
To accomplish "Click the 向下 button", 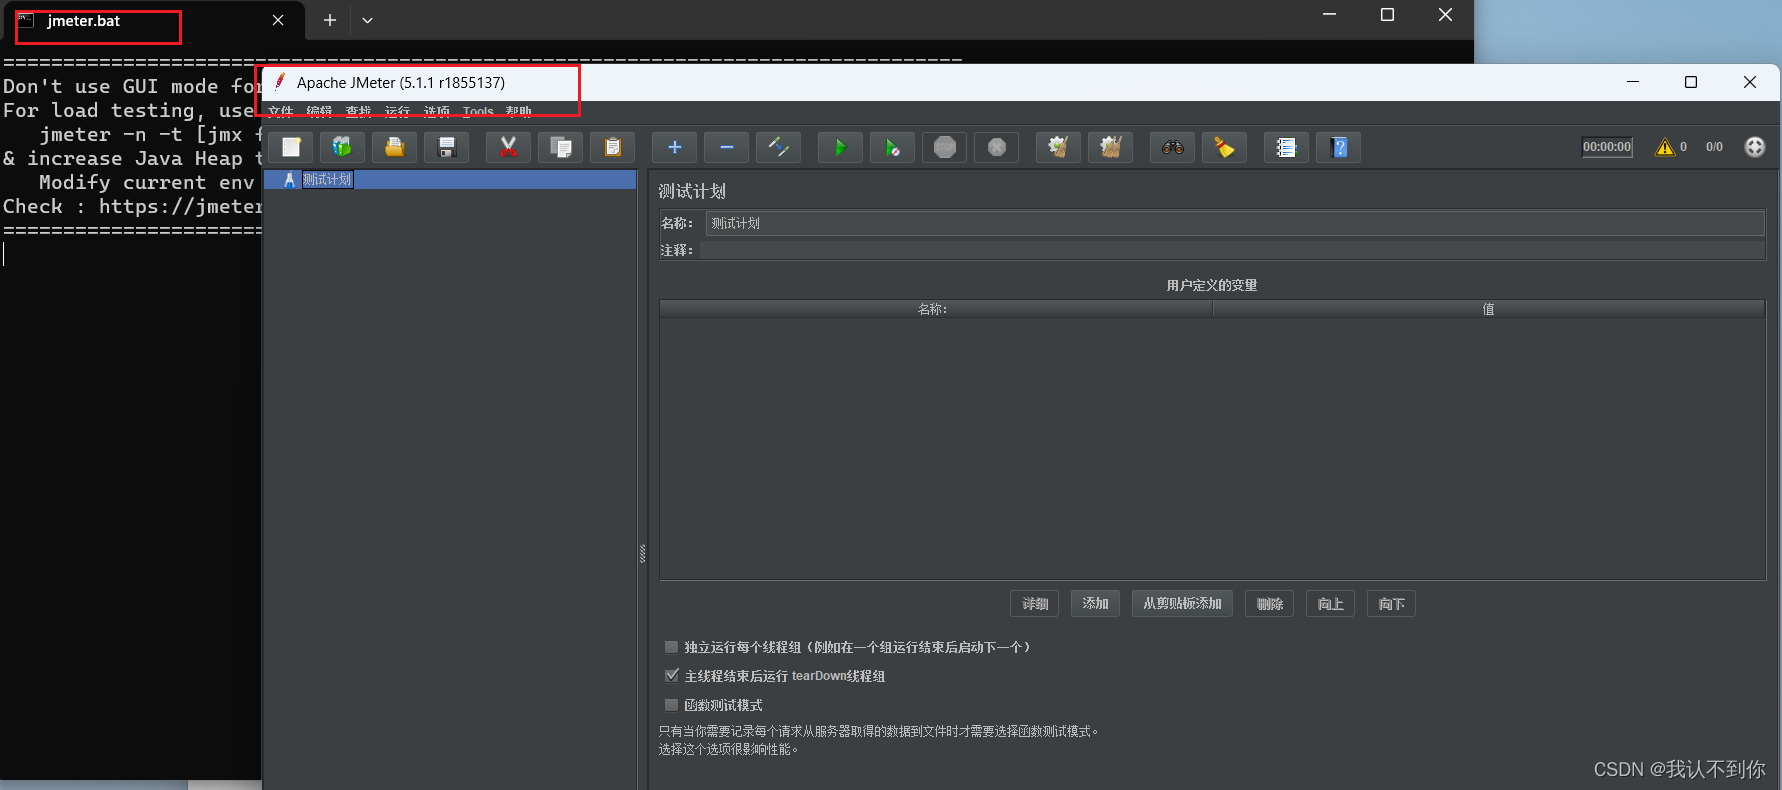I will coord(1391,604).
